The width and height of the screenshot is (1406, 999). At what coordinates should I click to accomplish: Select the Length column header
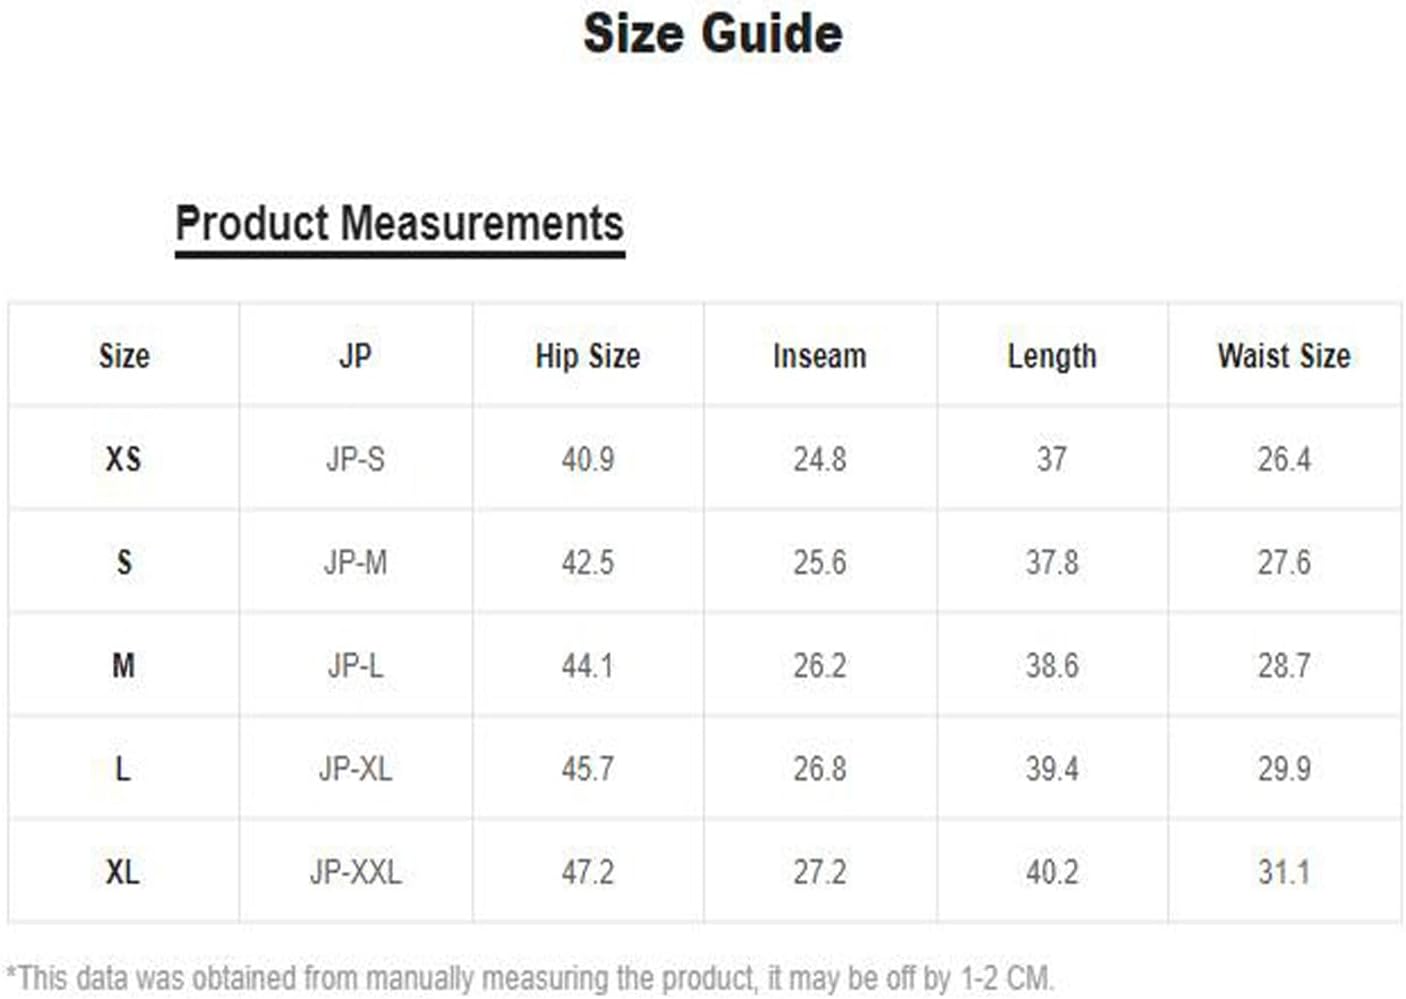1051,356
